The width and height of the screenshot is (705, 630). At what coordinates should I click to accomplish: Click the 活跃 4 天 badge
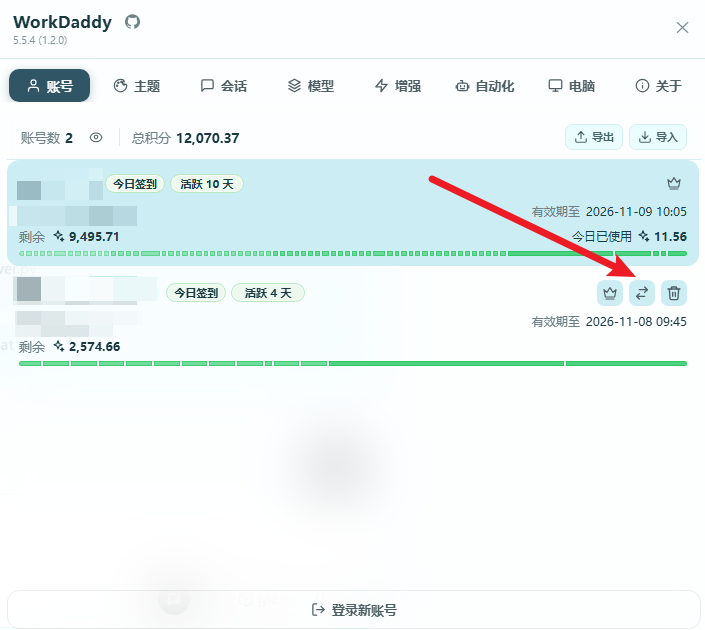[x=268, y=293]
